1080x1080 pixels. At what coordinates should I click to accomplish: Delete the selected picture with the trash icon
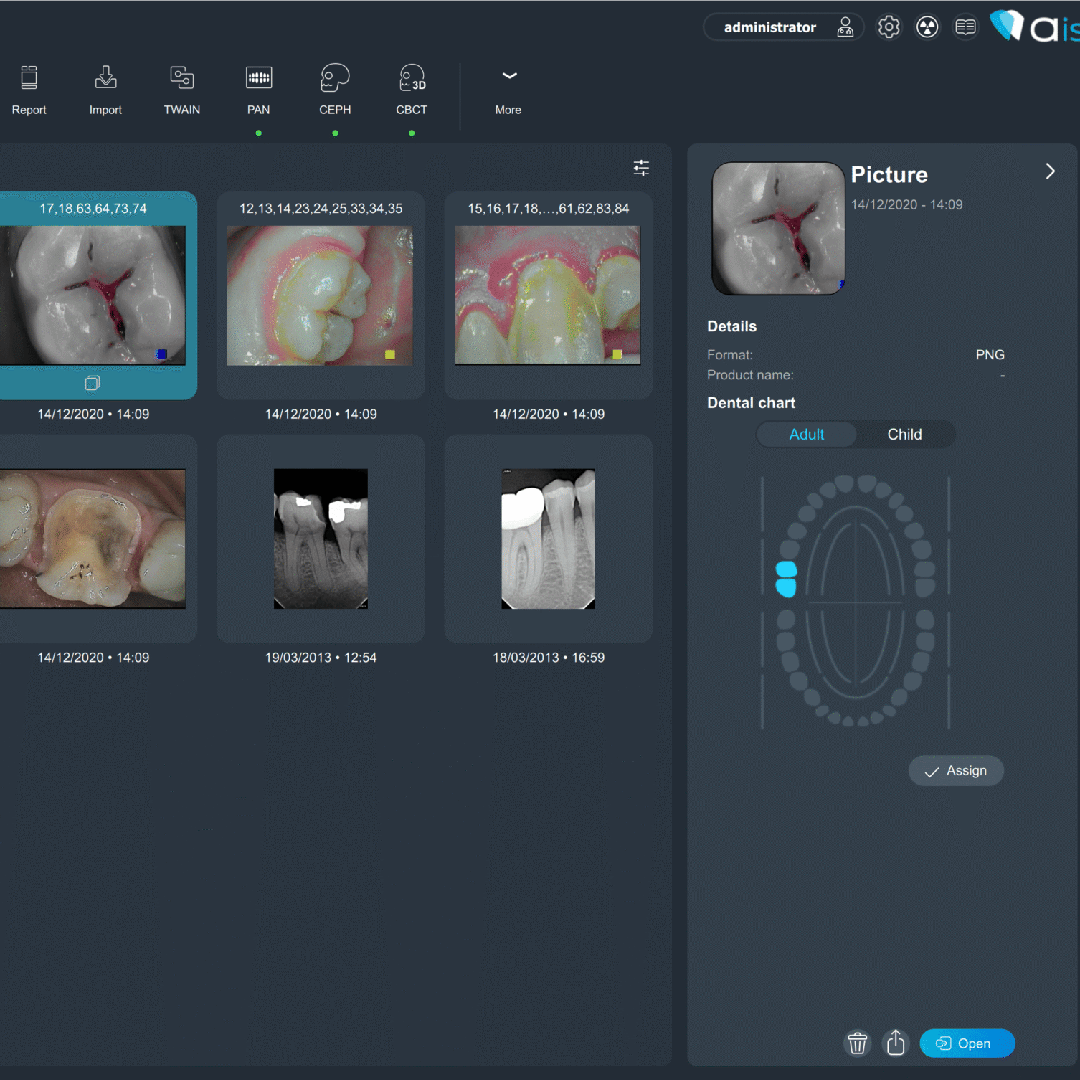[857, 1043]
